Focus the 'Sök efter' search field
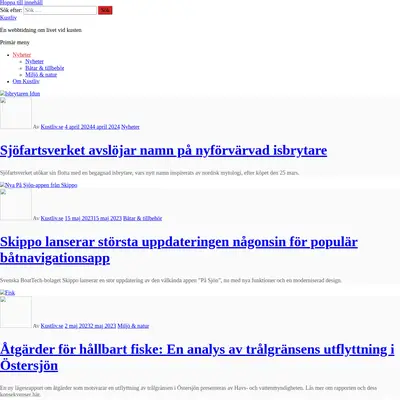Viewport: 400px width, 400px height. [x=60, y=10]
